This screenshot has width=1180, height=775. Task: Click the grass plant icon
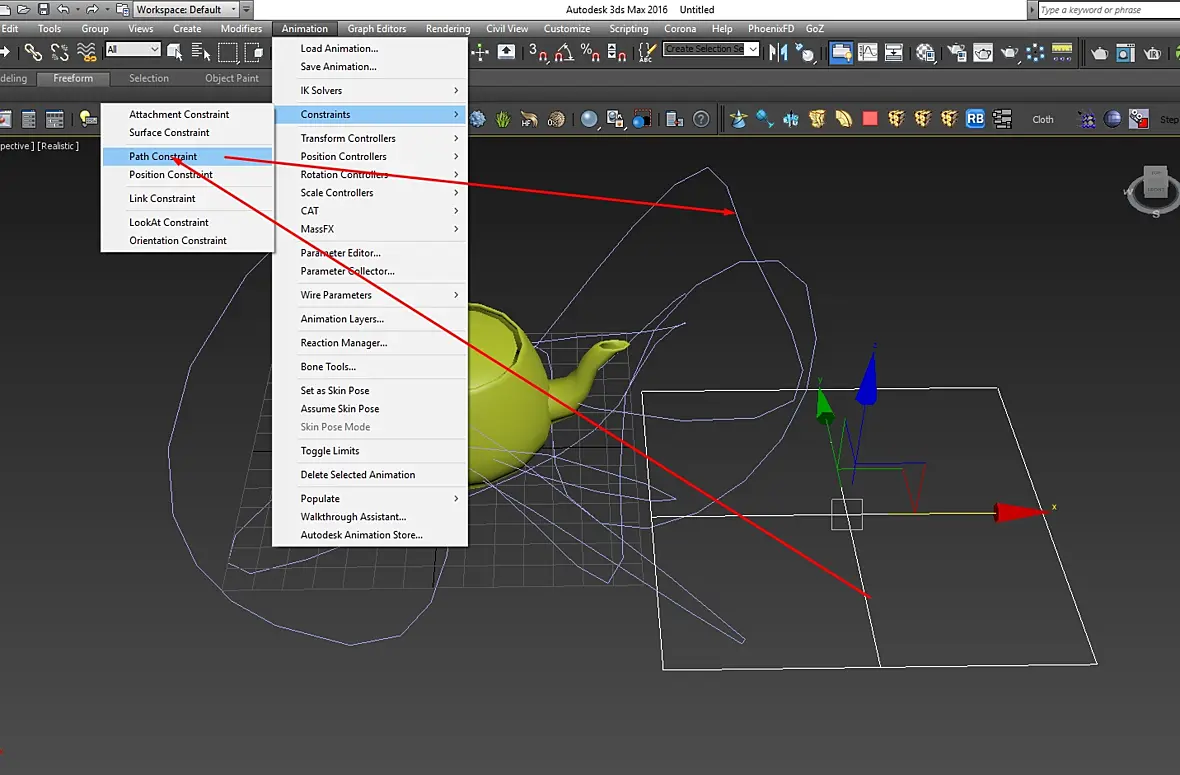pos(503,119)
